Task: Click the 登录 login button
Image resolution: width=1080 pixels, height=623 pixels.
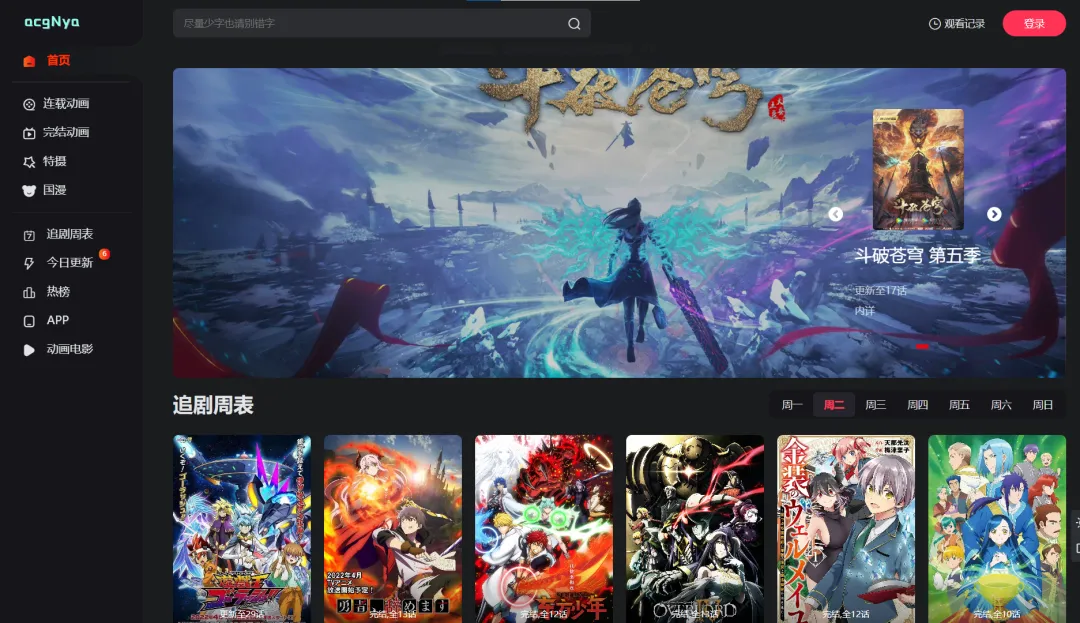Action: pyautogui.click(x=1034, y=23)
